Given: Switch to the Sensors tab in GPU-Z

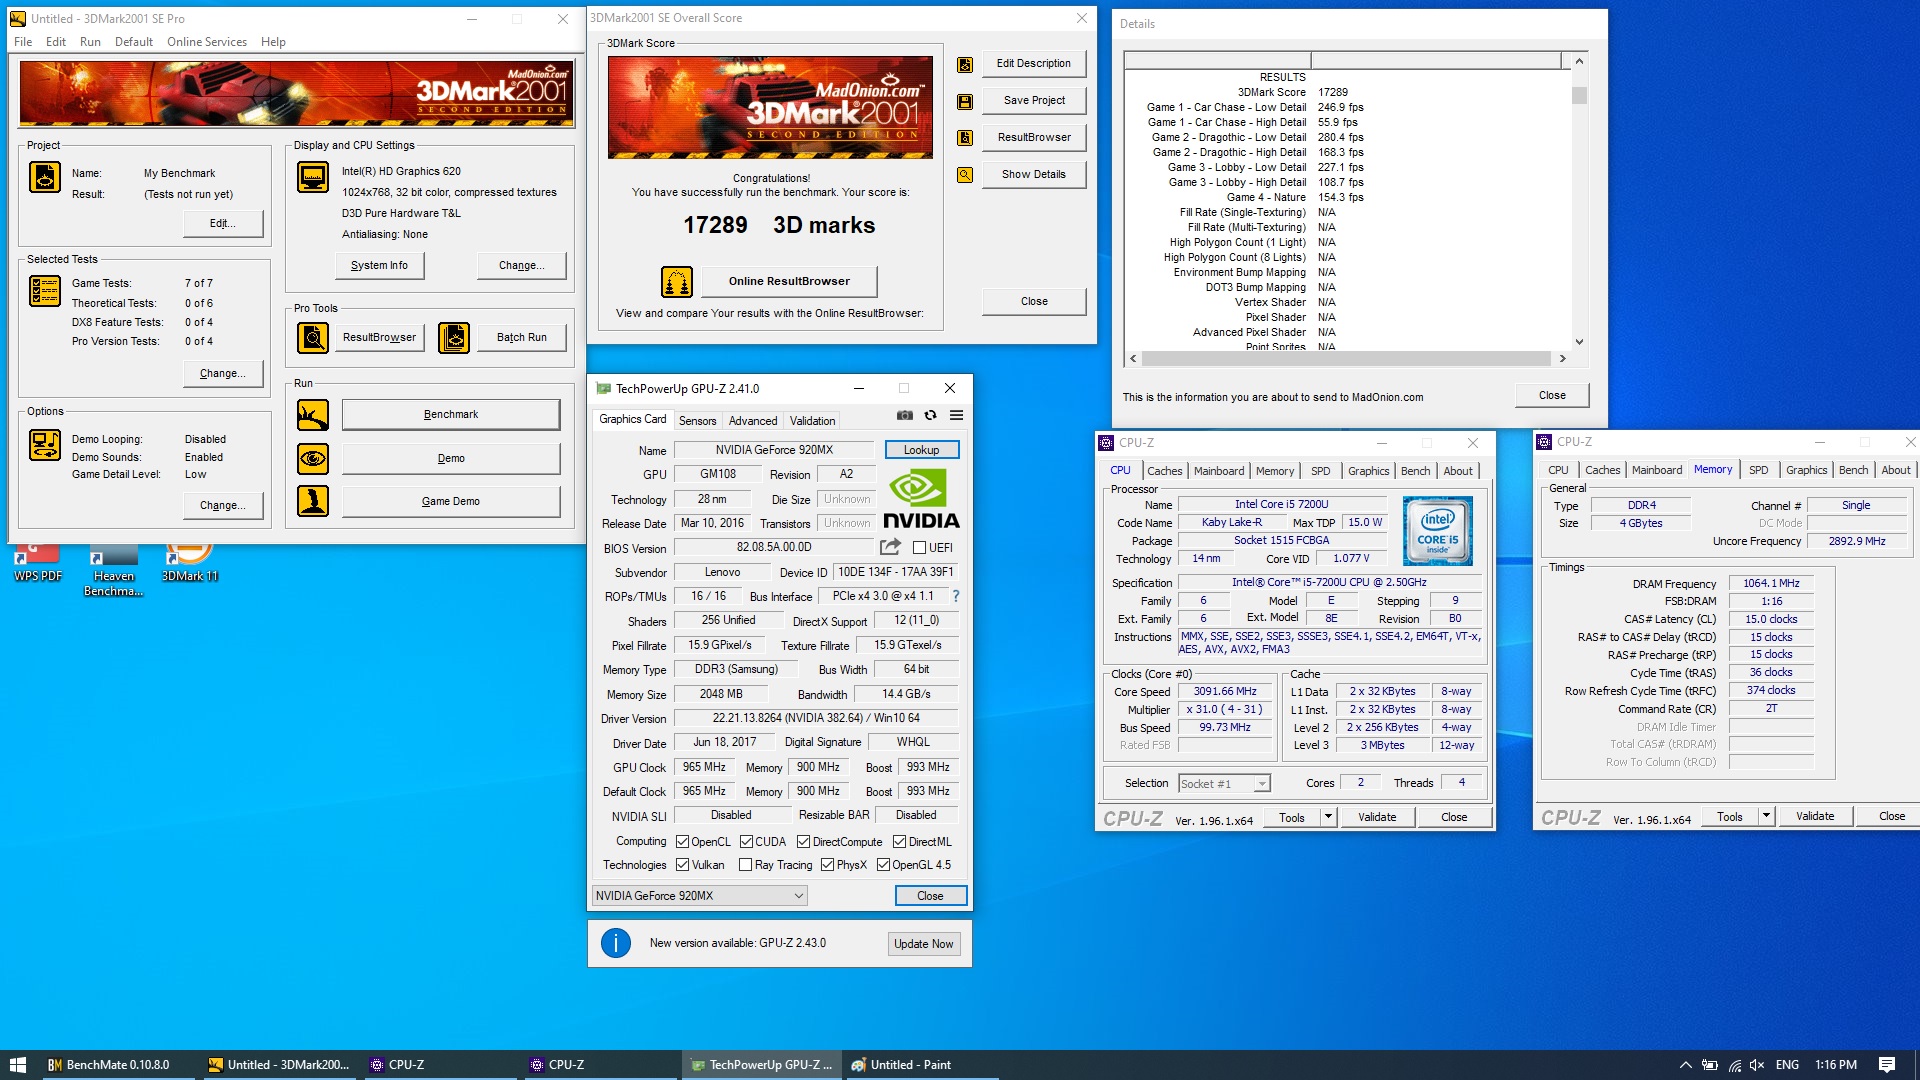Looking at the screenshot, I should point(697,421).
